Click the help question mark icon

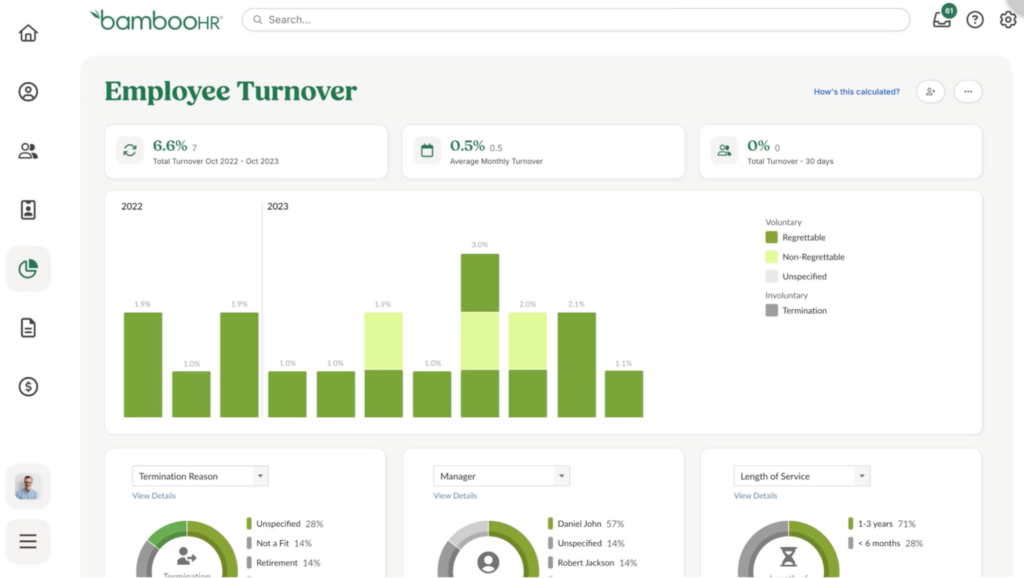pos(975,19)
